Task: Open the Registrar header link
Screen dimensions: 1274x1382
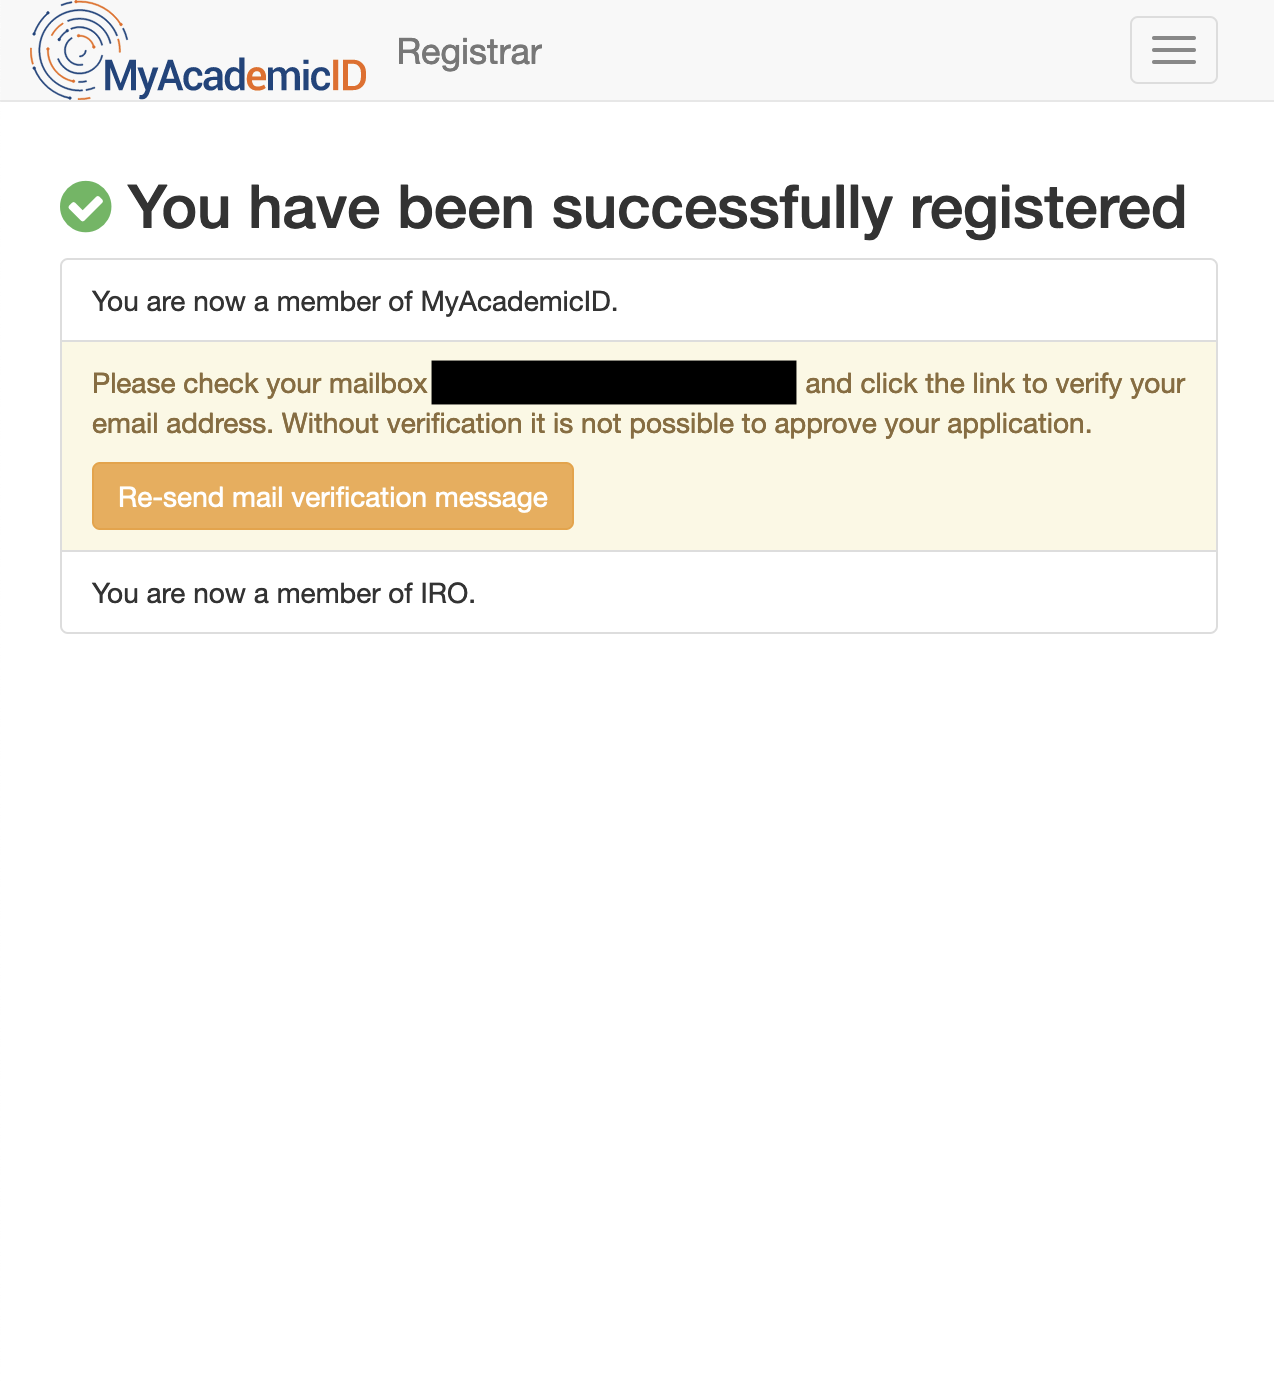Action: [469, 52]
